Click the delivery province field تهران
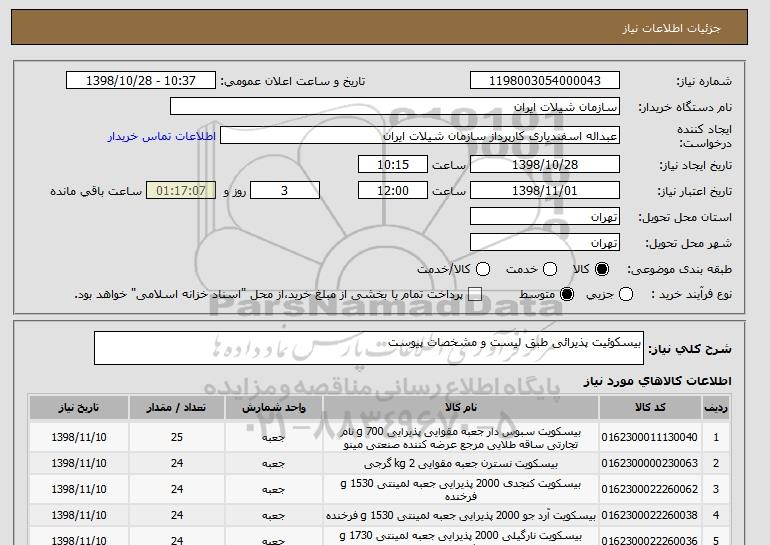Viewport: 770px width, 545px height. (545, 217)
